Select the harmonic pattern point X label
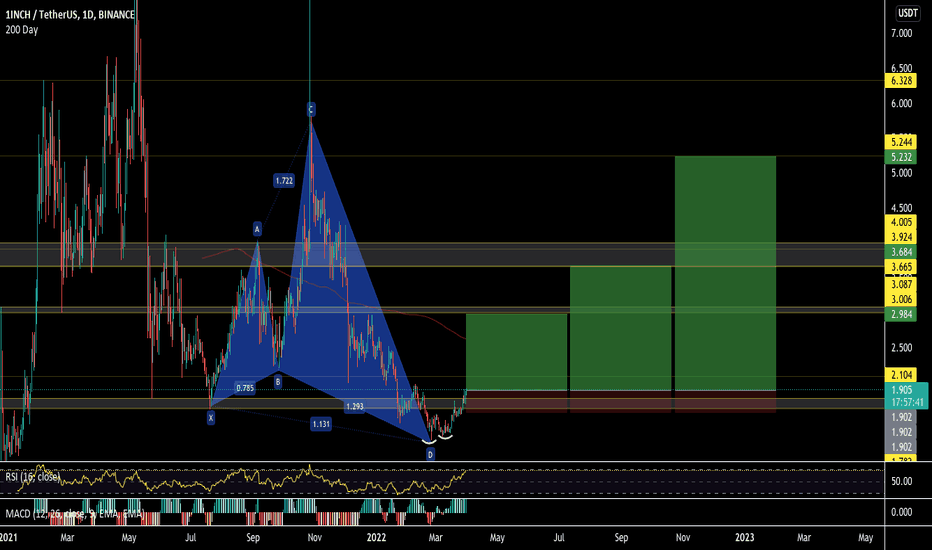The height and width of the screenshot is (550, 932). click(210, 418)
